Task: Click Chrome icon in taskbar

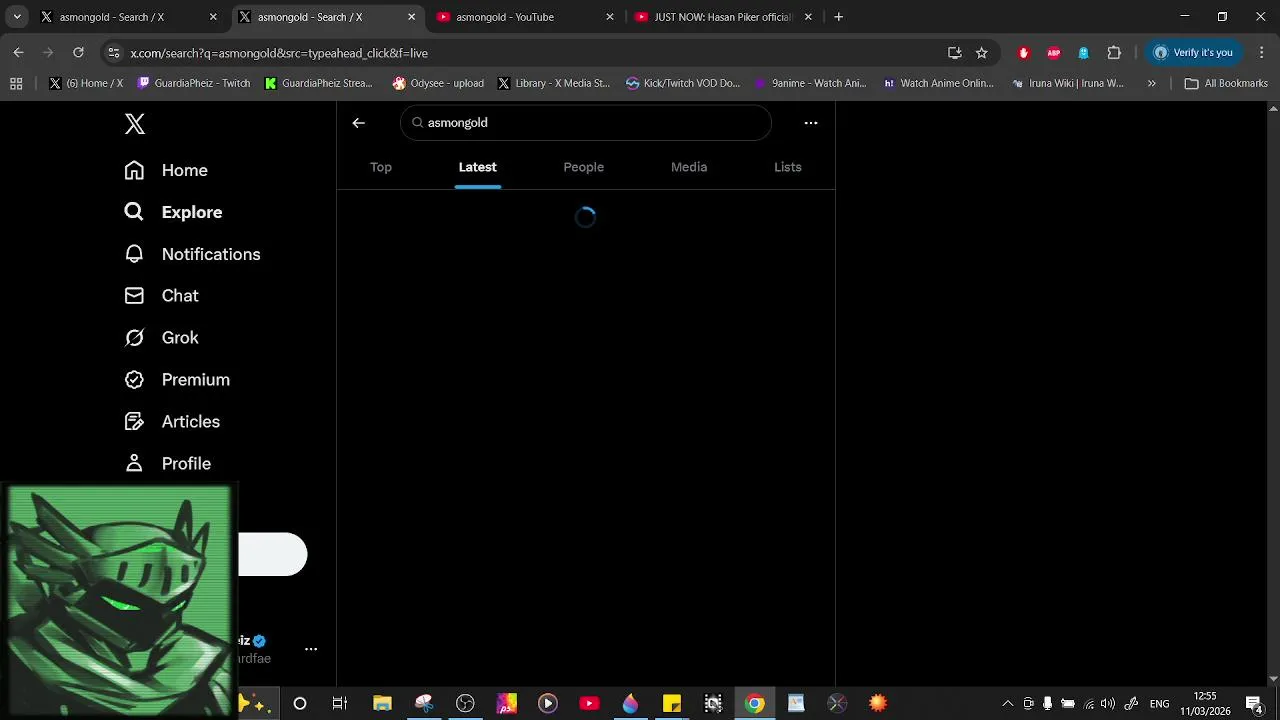Action: [x=755, y=704]
